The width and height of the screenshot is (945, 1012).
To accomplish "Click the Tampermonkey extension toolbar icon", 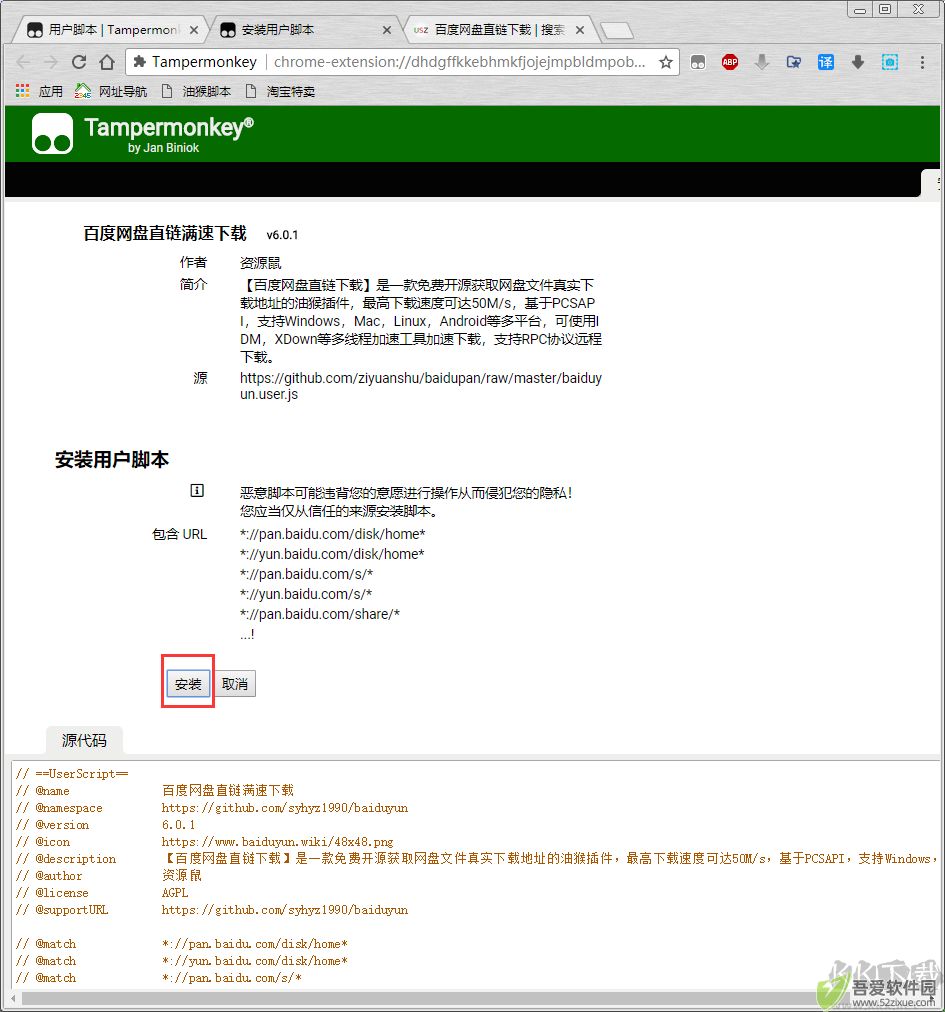I will point(698,63).
